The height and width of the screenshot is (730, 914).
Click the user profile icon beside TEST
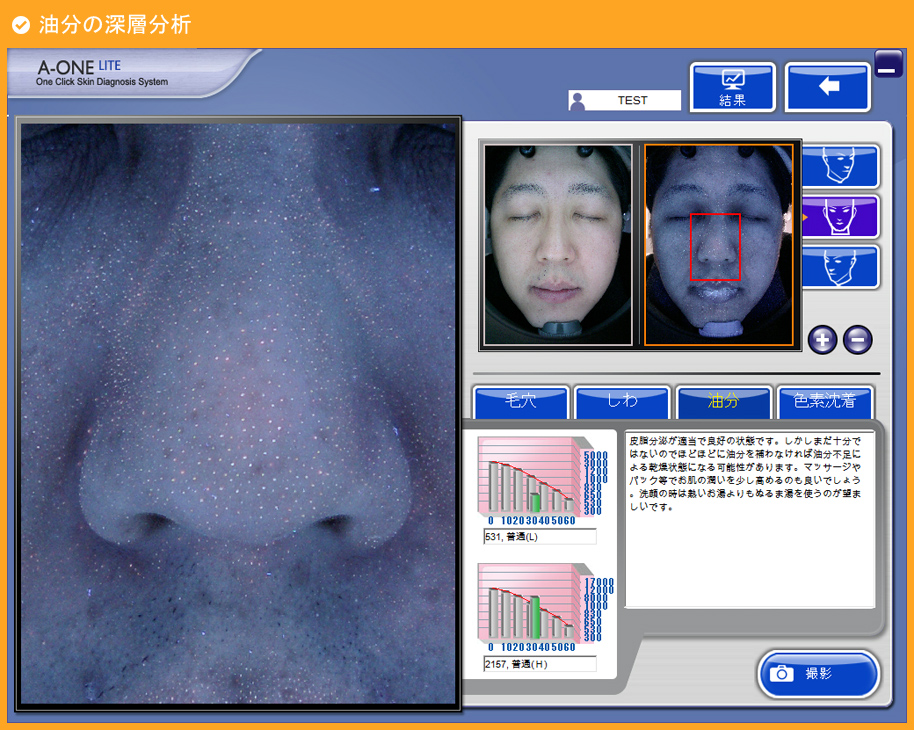[x=577, y=101]
